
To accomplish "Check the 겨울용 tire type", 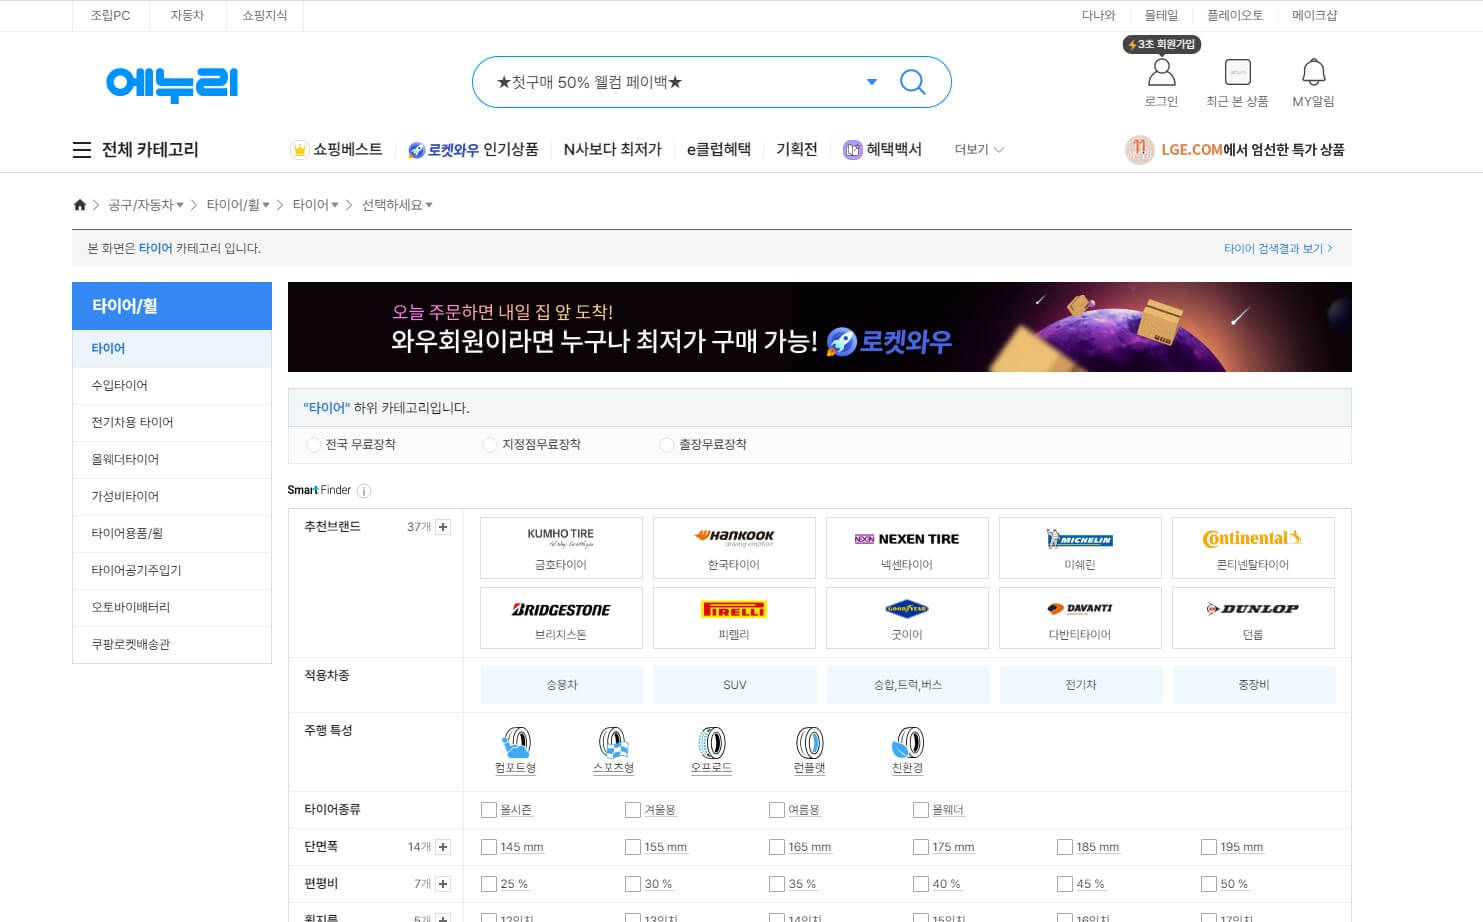I will (633, 810).
